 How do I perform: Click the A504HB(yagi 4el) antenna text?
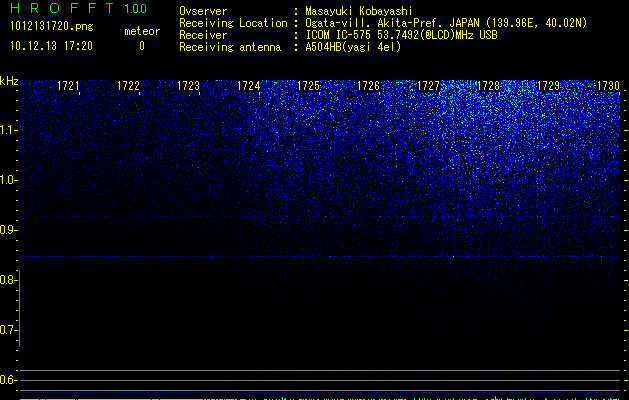point(353,47)
